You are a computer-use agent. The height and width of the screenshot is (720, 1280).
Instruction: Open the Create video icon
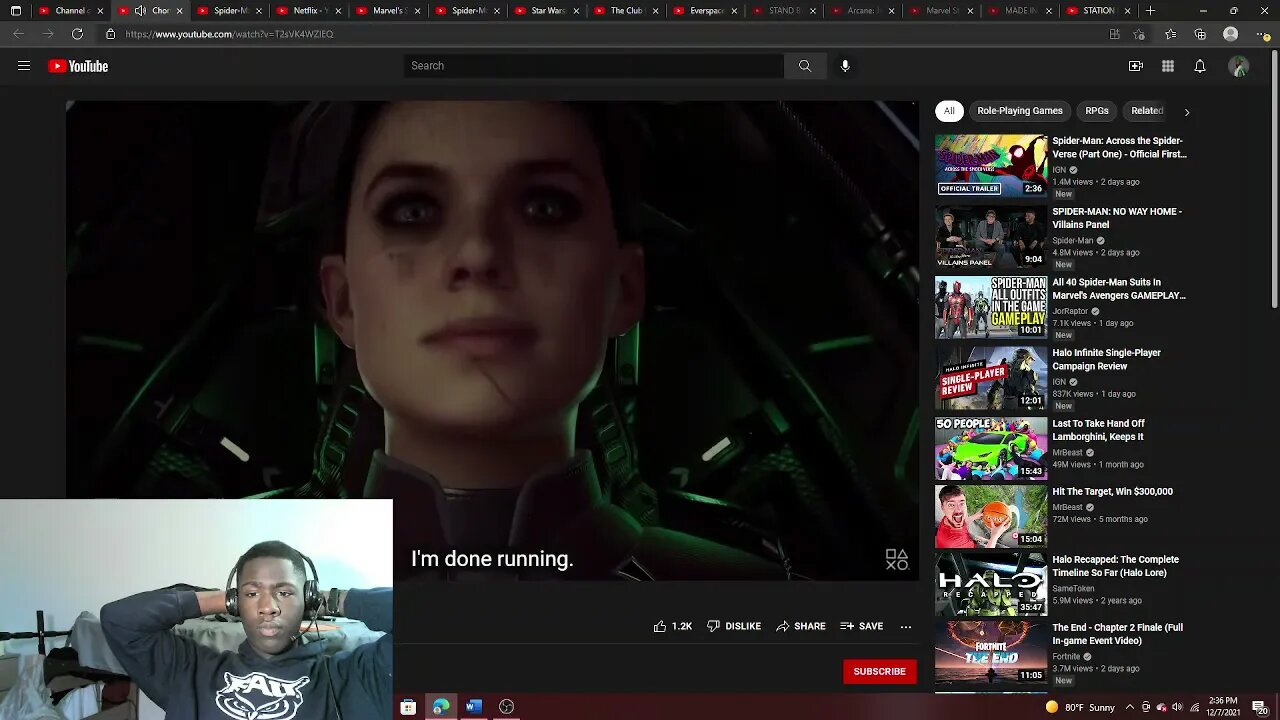[1136, 66]
